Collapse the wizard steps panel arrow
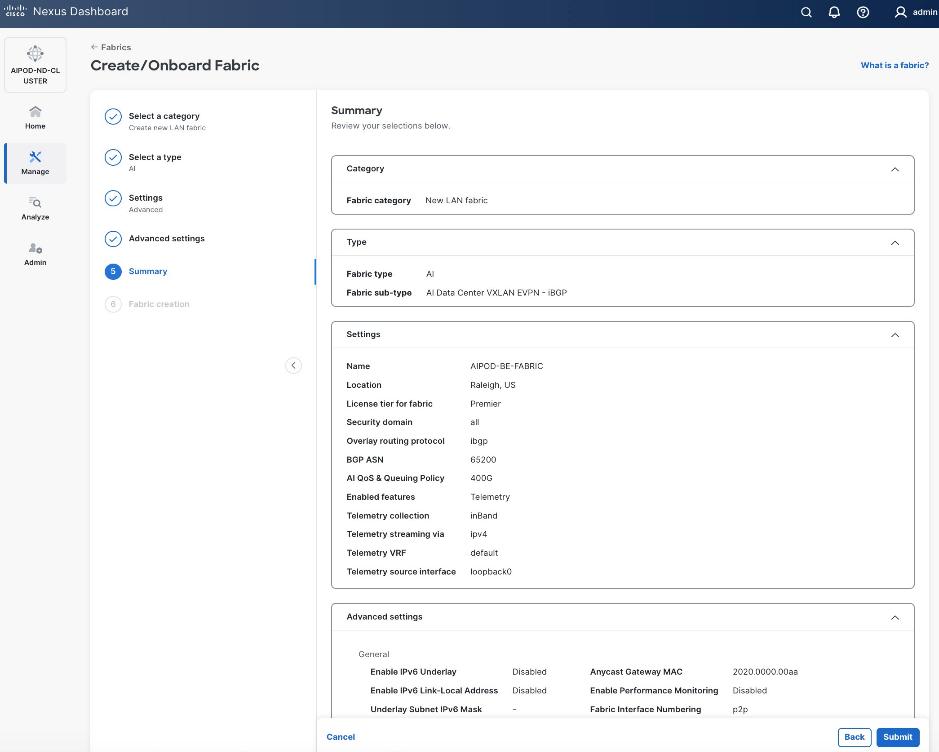The height and width of the screenshot is (752, 939). coord(293,365)
